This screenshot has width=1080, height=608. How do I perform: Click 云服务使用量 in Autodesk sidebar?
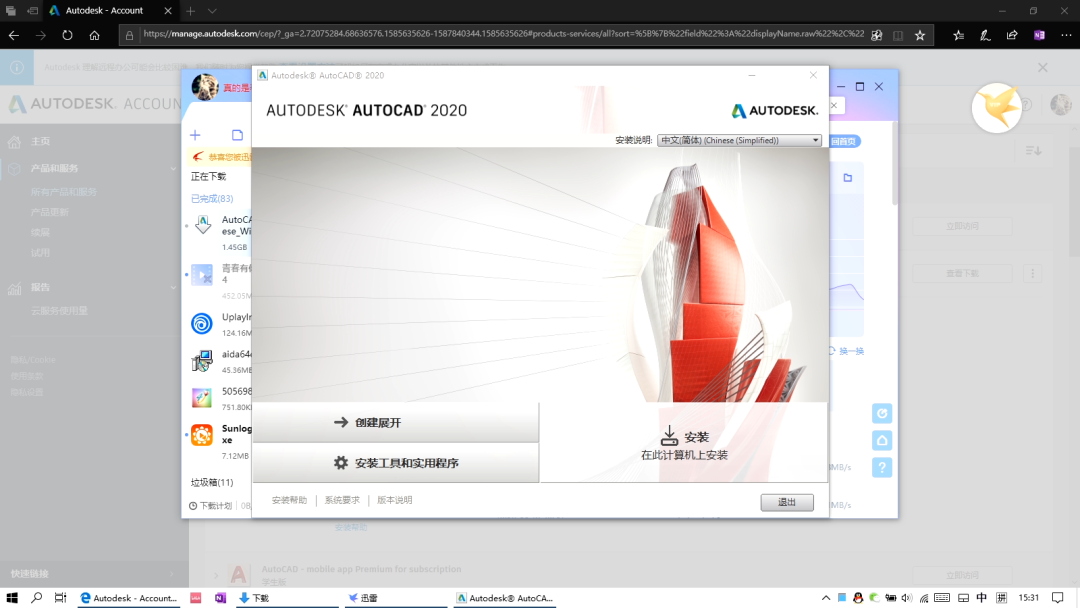coord(59,311)
